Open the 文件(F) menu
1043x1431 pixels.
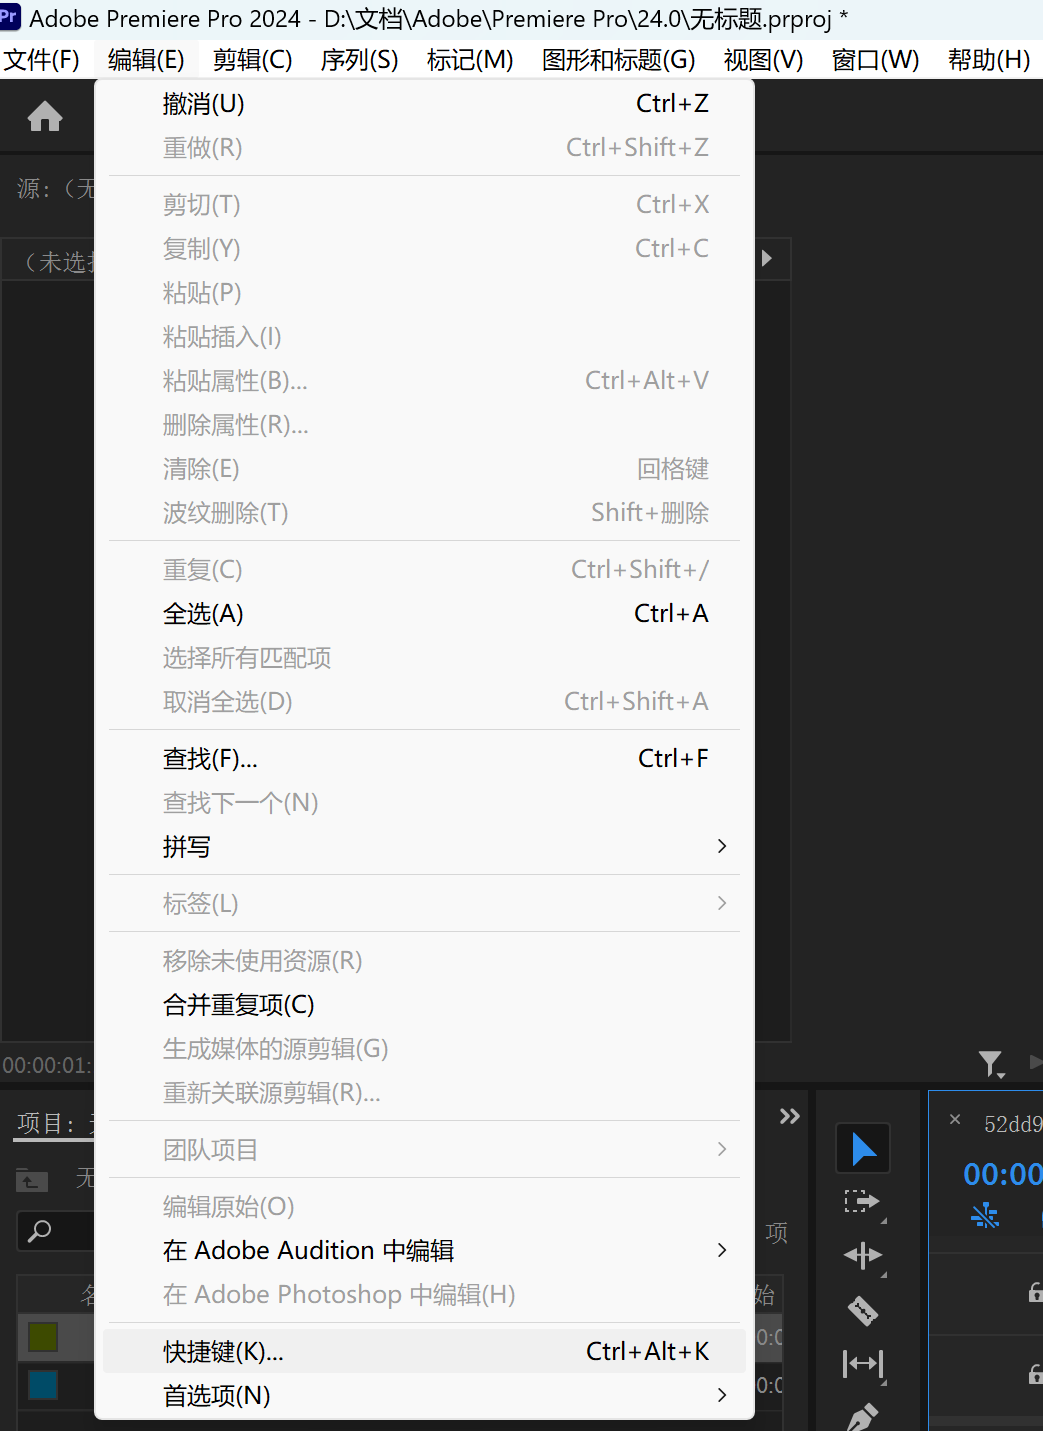tap(42, 60)
